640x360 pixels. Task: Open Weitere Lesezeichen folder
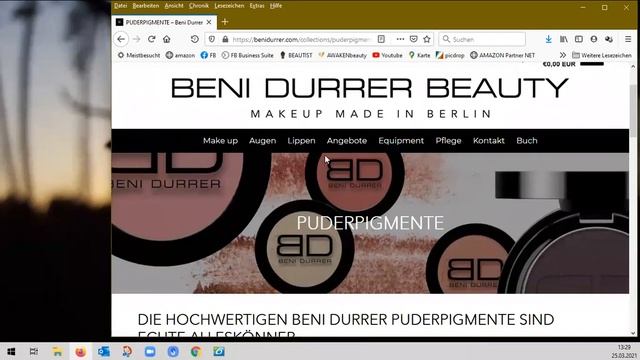coord(602,55)
